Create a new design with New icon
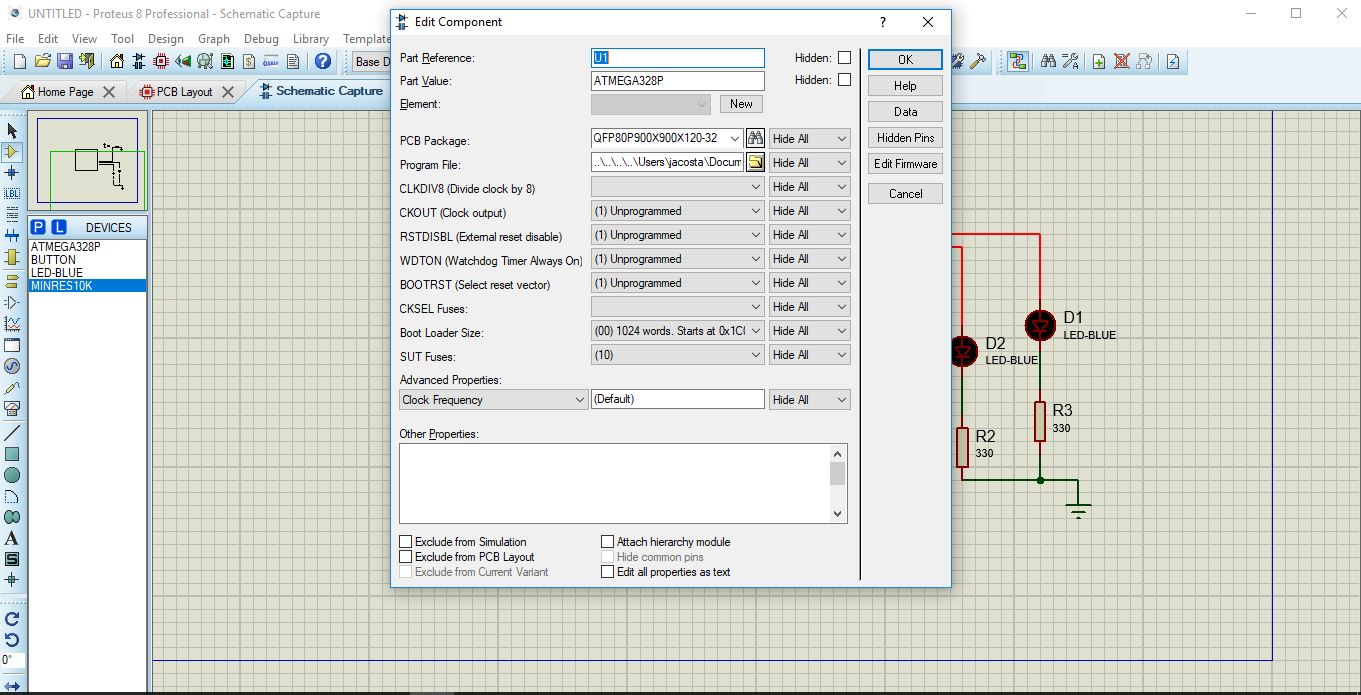The width and height of the screenshot is (1361, 695). pyautogui.click(x=19, y=61)
